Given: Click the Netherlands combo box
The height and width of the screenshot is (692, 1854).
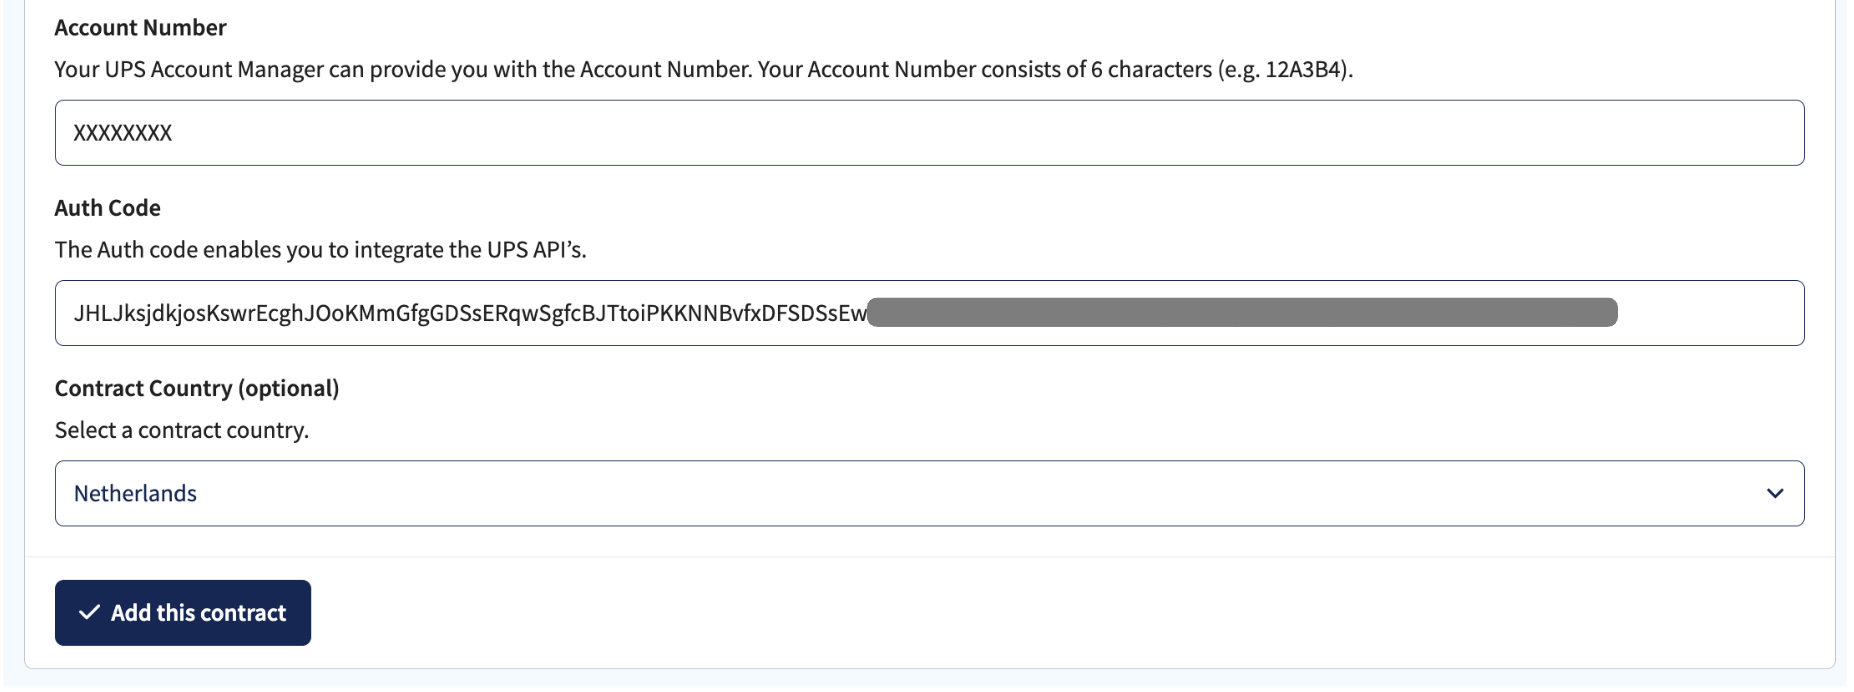Looking at the screenshot, I should [900, 492].
